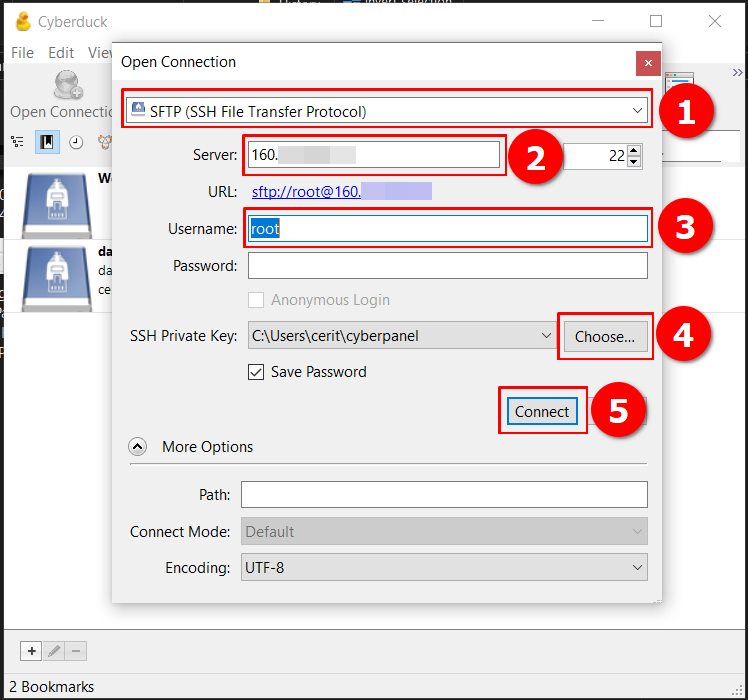Viewport: 748px width, 700px height.
Task: Close the Open Connection dialog
Action: click(x=648, y=63)
